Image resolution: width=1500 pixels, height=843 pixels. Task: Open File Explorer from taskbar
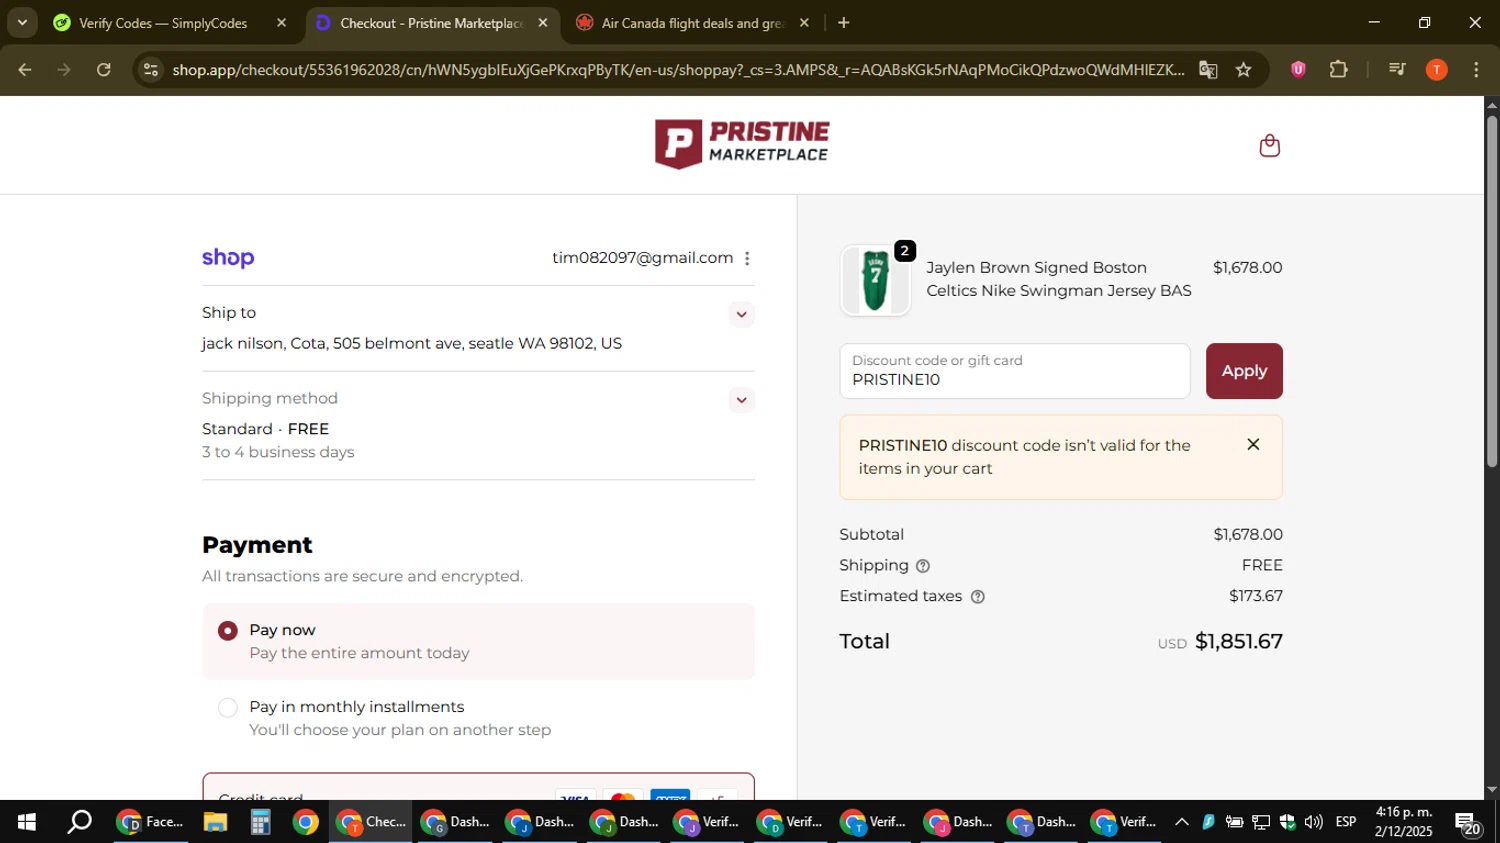[215, 822]
